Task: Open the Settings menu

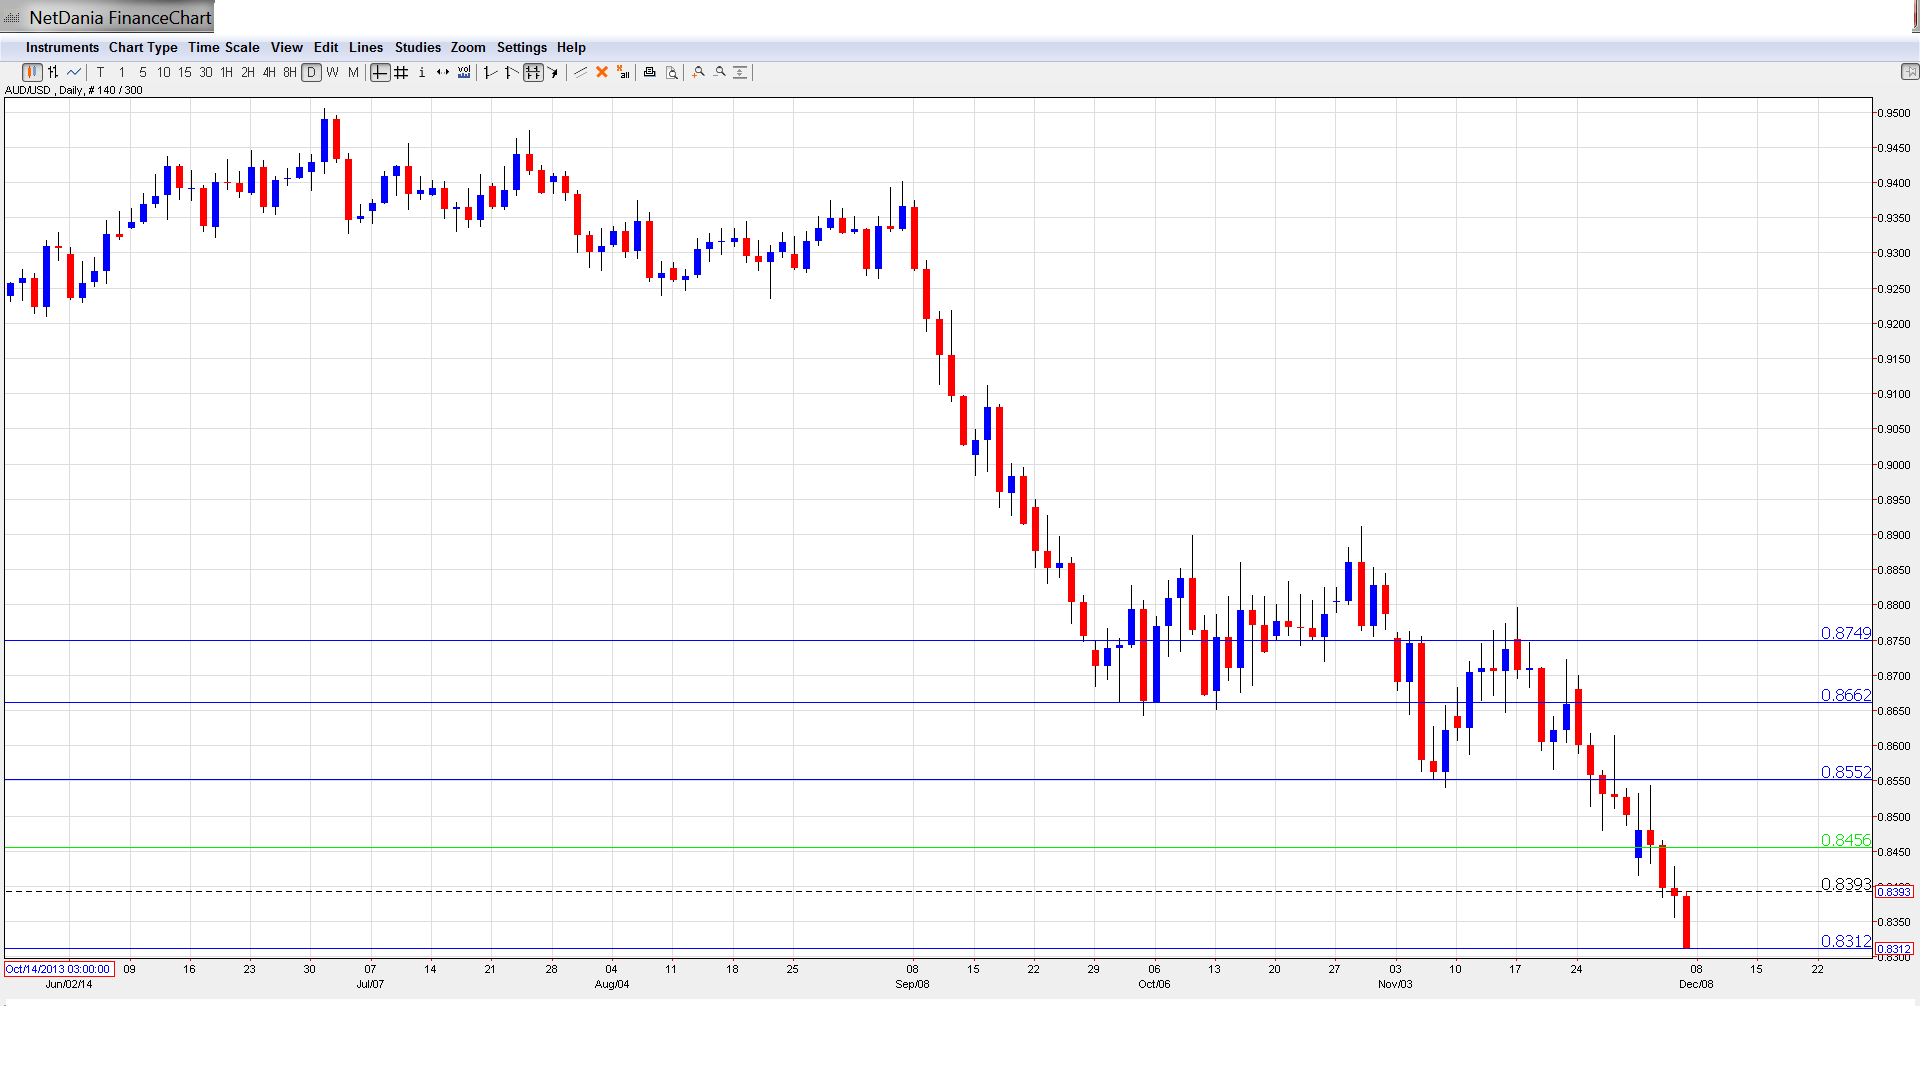Action: (x=521, y=47)
